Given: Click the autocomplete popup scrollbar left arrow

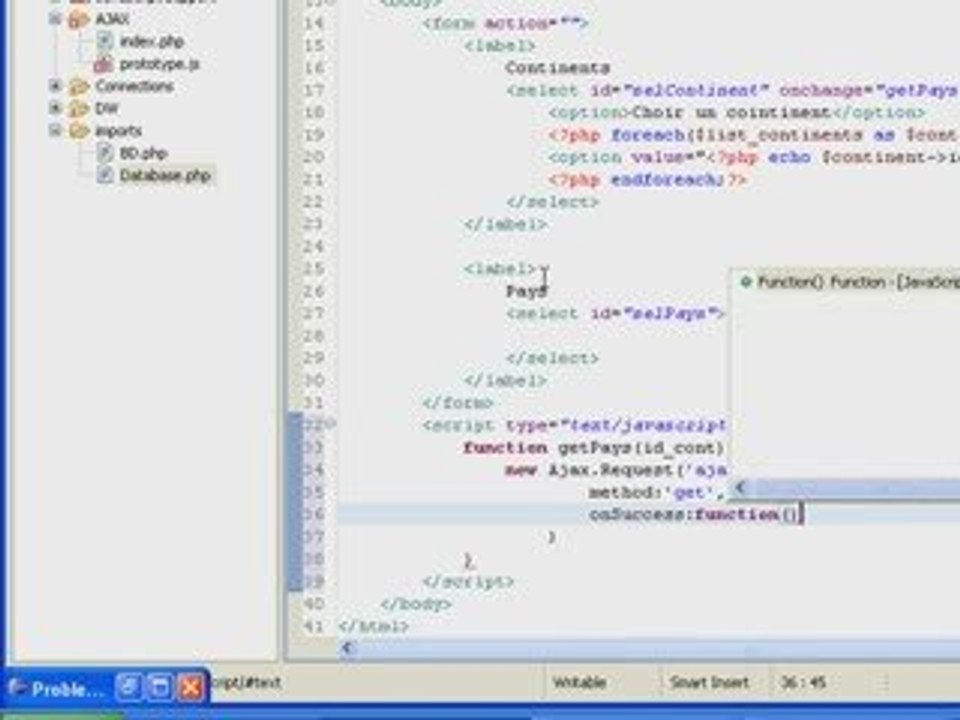Looking at the screenshot, I should coord(740,487).
